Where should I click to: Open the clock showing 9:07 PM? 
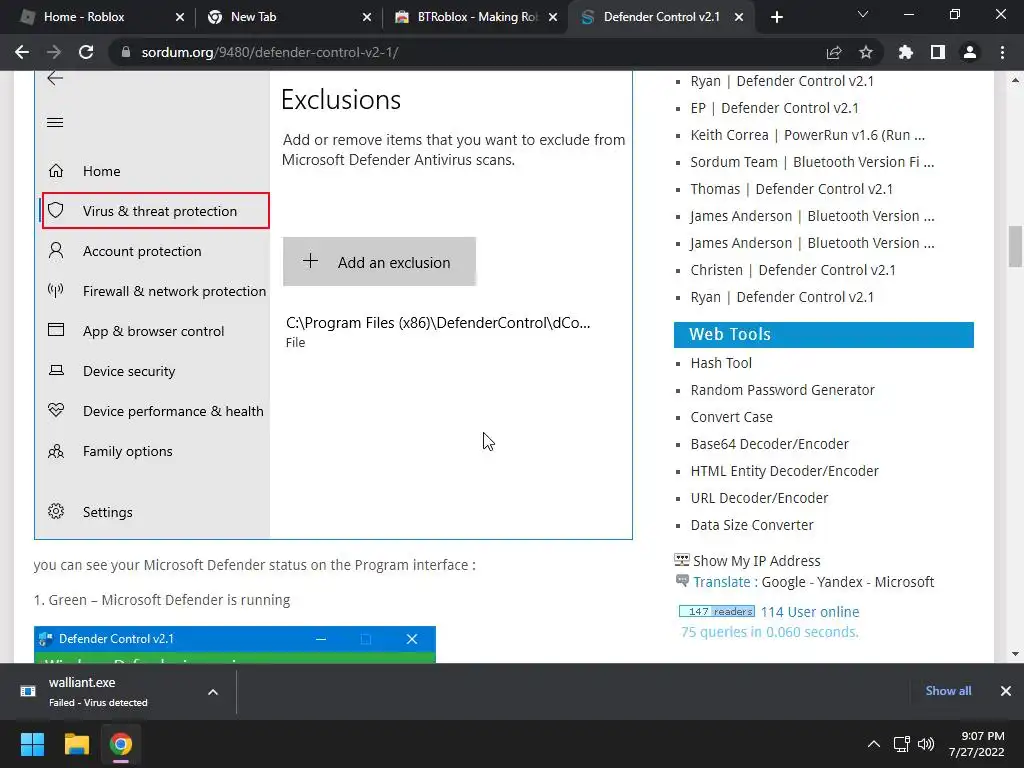point(976,744)
